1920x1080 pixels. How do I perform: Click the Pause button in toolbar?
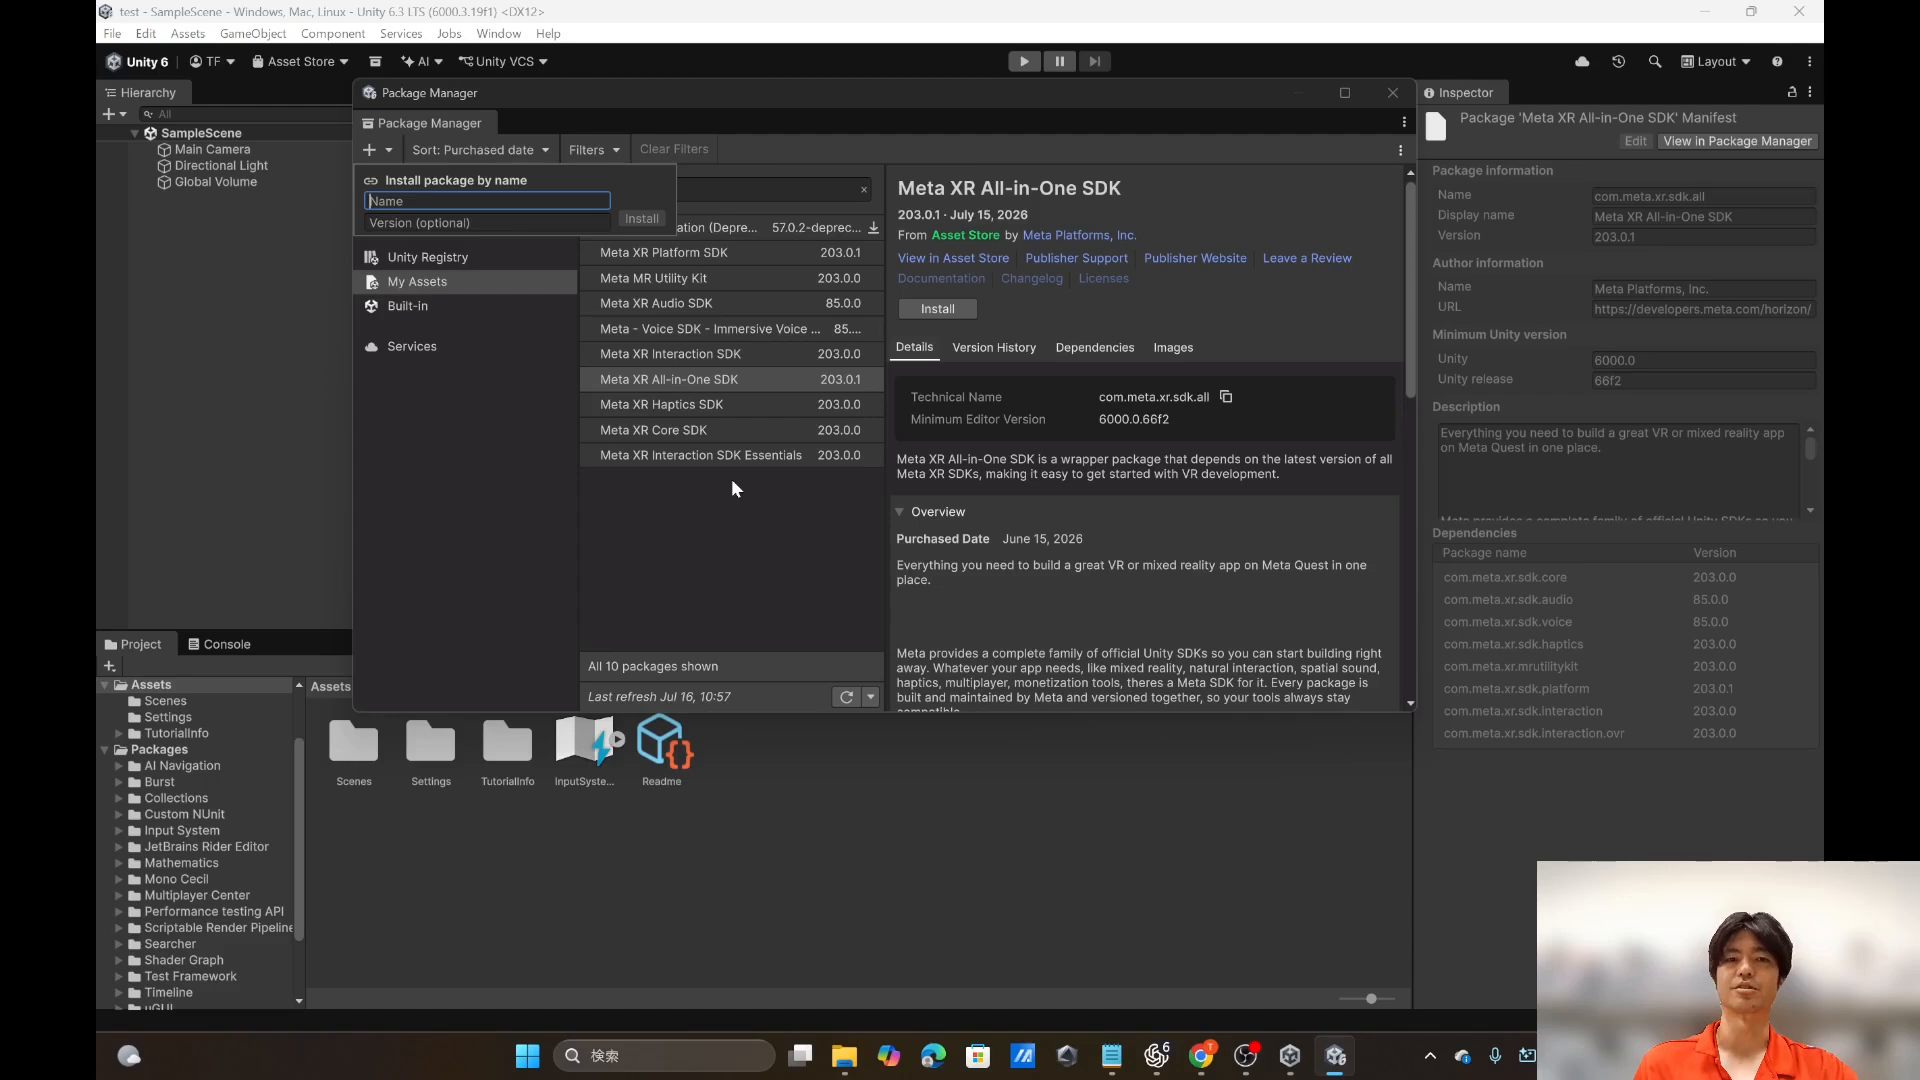point(1059,62)
